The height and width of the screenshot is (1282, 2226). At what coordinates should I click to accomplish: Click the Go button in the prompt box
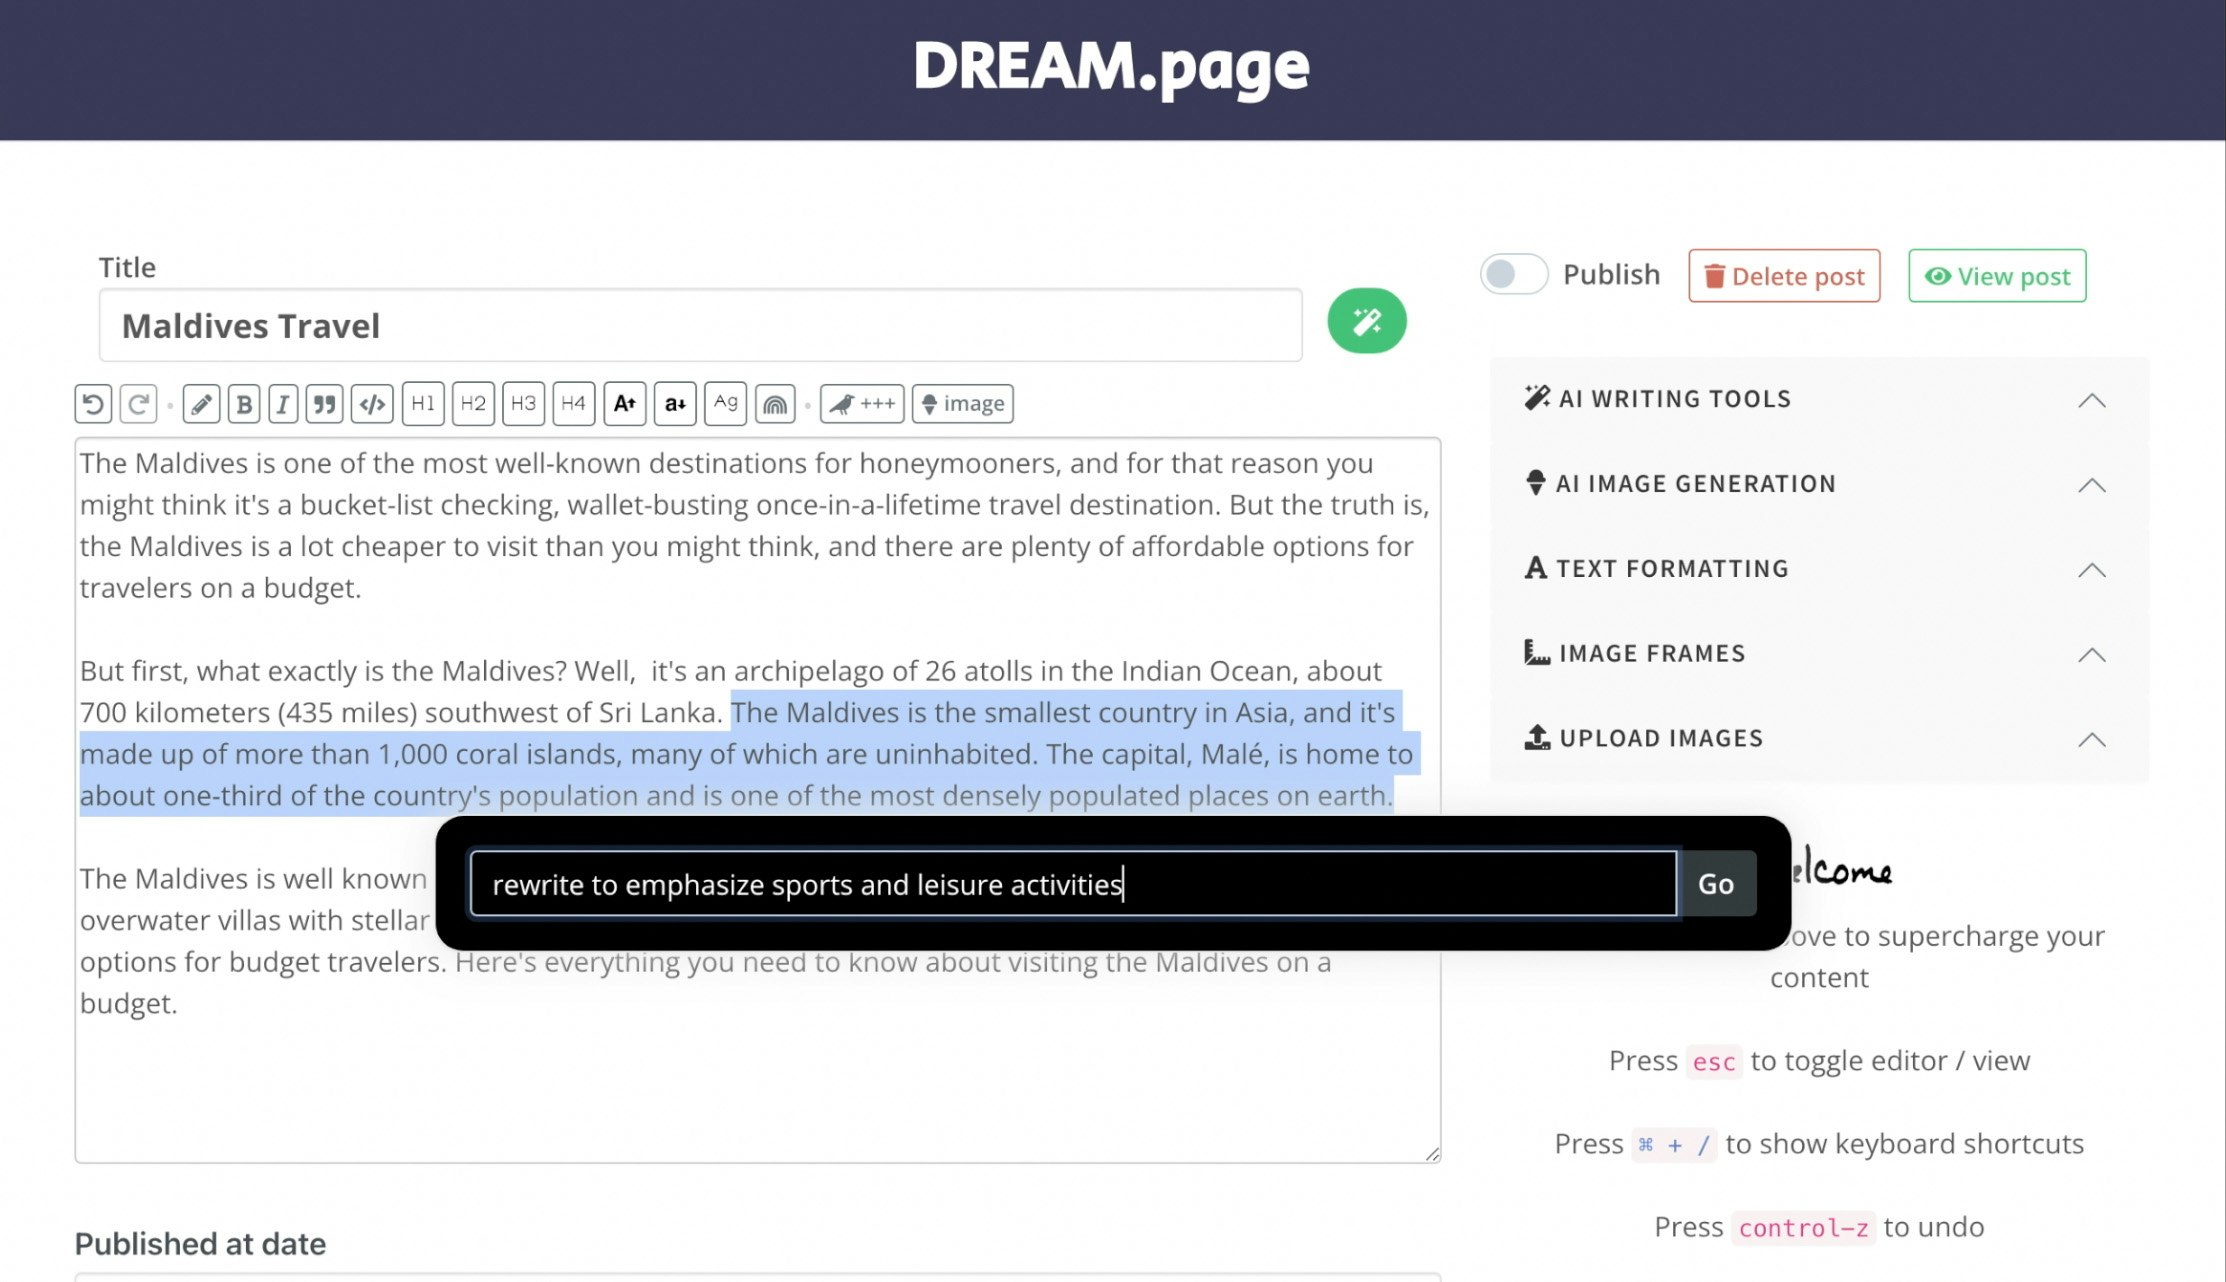point(1716,884)
